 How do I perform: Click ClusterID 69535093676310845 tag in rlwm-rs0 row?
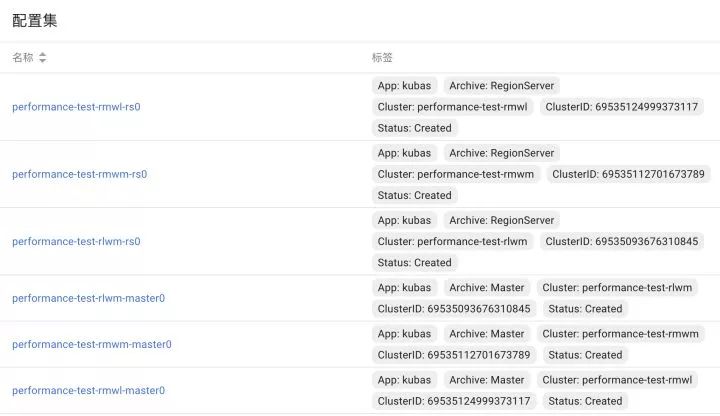tap(622, 241)
